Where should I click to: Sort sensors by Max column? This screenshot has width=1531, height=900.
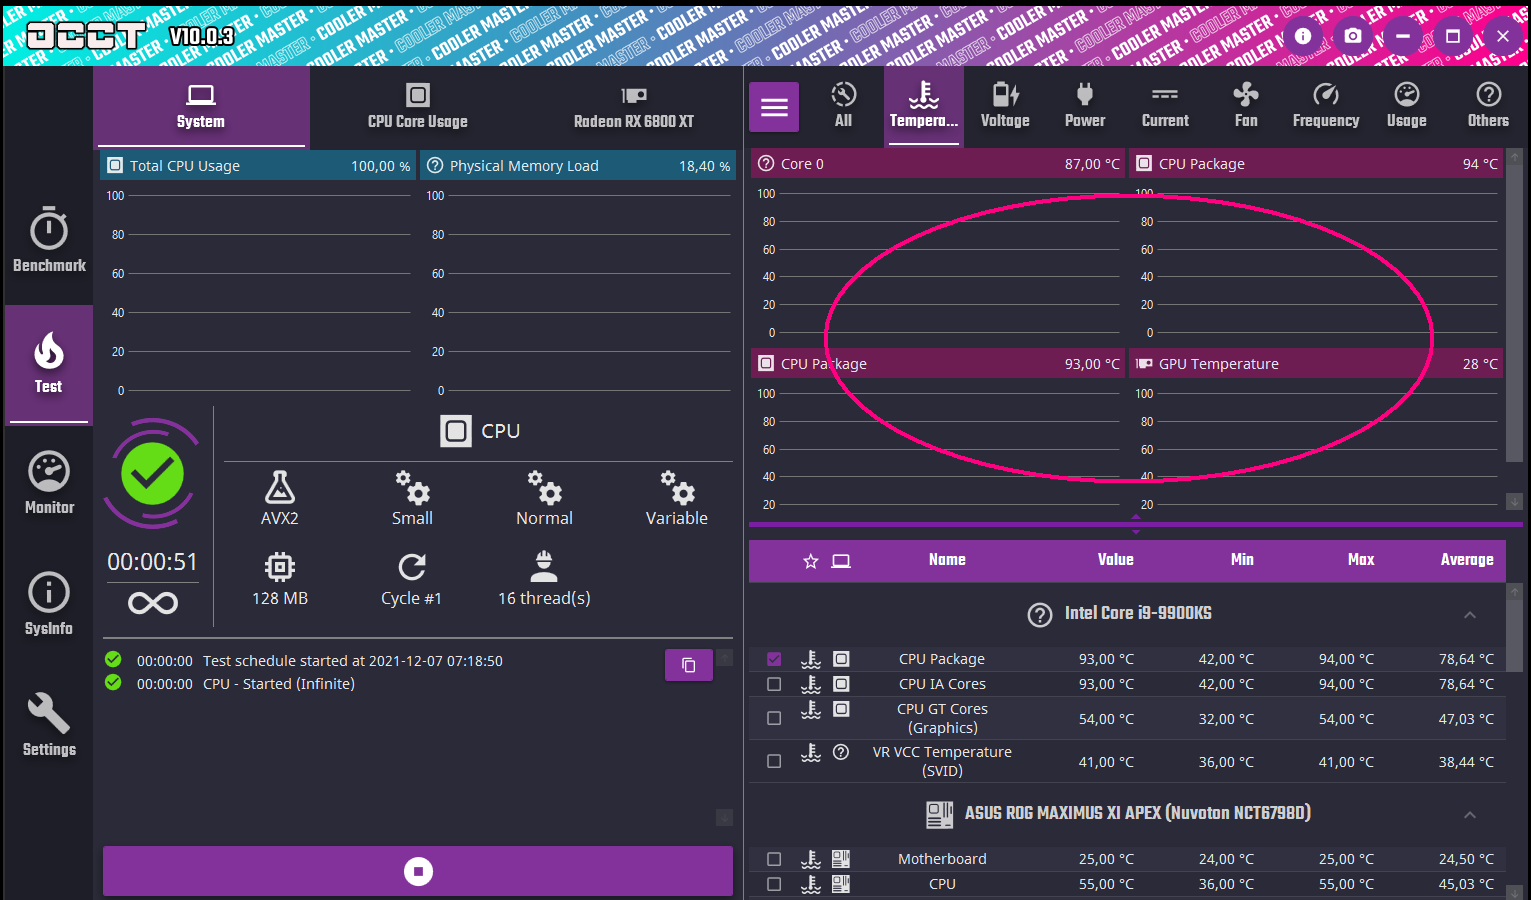[x=1361, y=560]
